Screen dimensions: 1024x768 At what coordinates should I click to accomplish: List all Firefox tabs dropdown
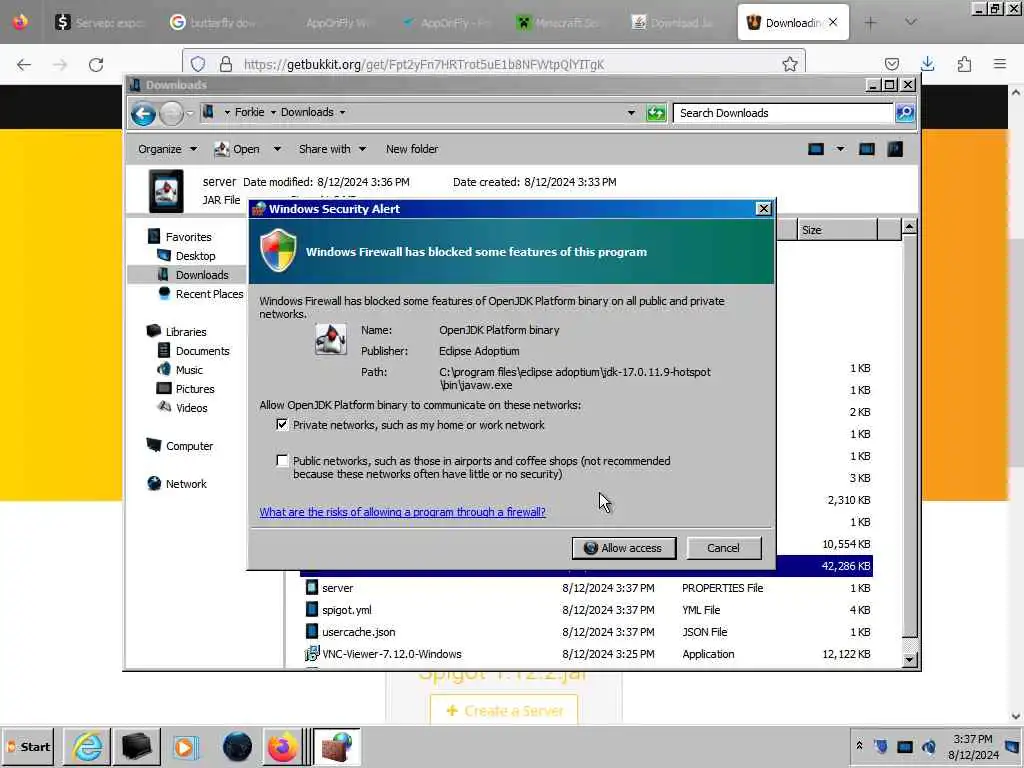click(x=911, y=23)
